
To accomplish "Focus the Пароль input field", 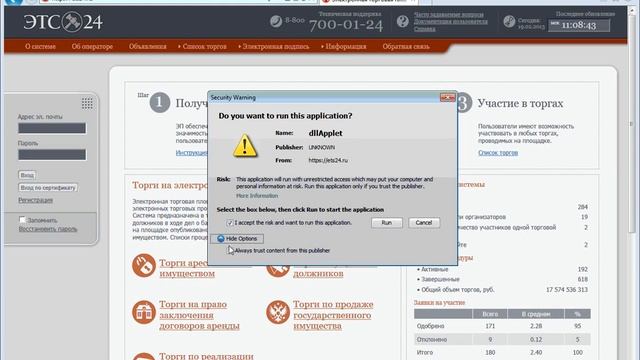I will coord(52,155).
